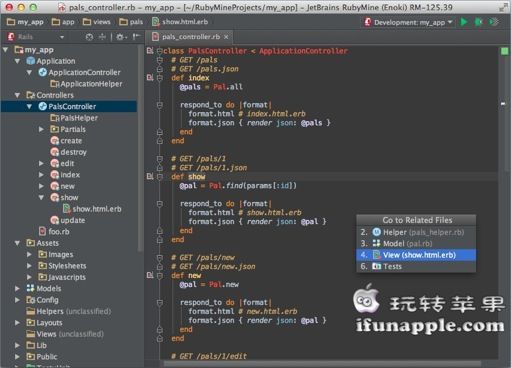511x368 pixels.
Task: Expand the Partials folder
Action: pyautogui.click(x=41, y=129)
